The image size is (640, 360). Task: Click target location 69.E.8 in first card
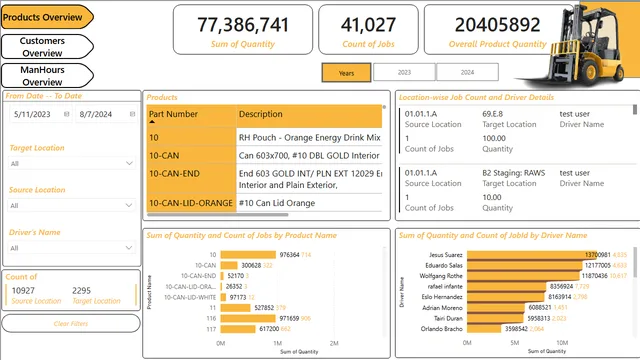point(492,114)
